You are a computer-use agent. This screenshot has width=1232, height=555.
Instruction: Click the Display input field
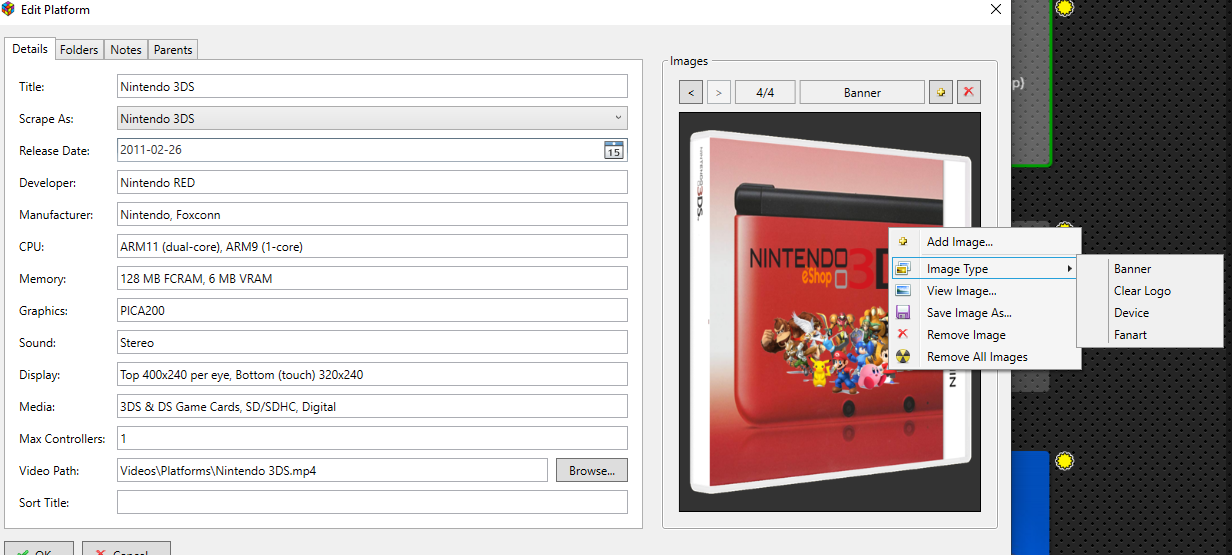point(372,374)
